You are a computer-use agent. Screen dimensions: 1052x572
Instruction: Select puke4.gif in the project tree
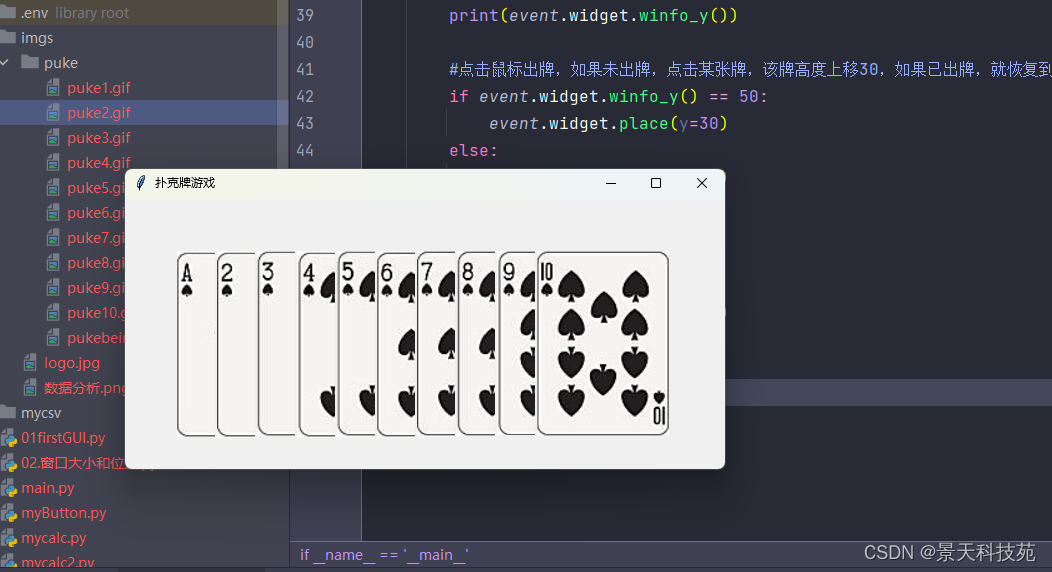pyautogui.click(x=99, y=163)
